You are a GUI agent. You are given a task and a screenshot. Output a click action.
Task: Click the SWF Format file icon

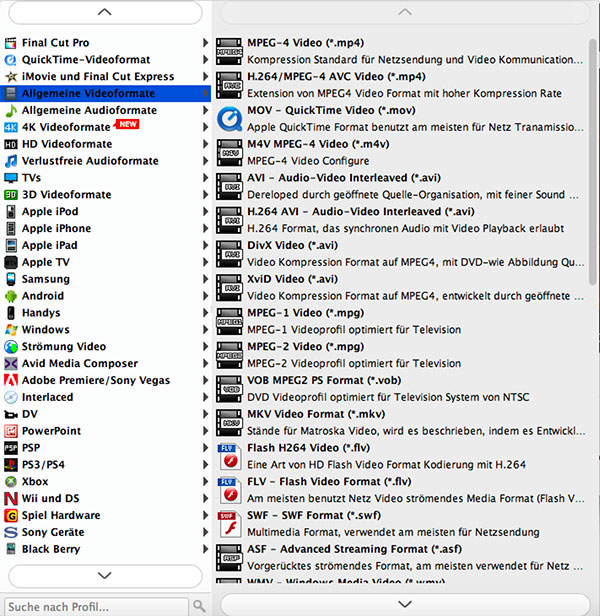pyautogui.click(x=229, y=524)
